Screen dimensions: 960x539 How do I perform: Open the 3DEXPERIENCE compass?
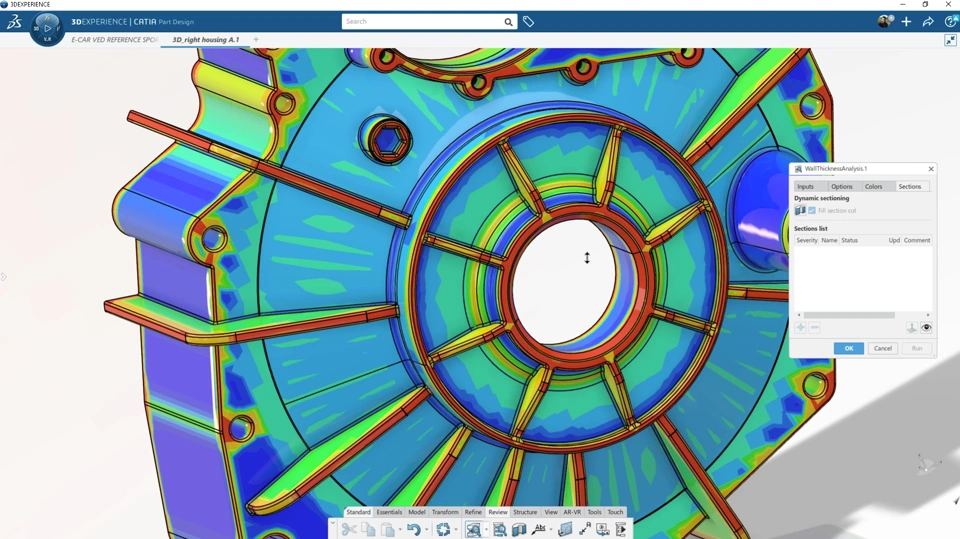coord(47,29)
